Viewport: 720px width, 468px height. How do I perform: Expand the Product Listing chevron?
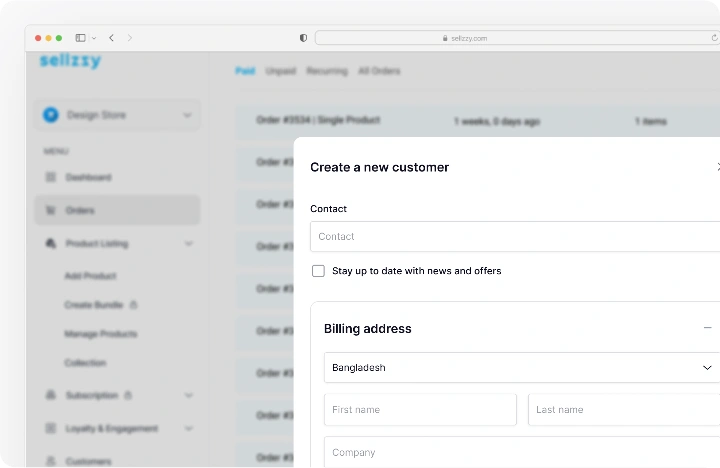click(189, 243)
